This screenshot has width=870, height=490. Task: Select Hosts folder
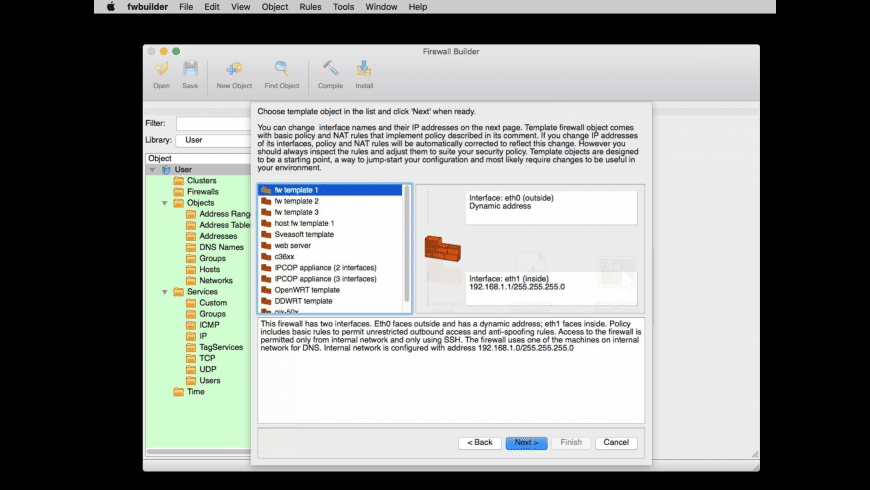tap(203, 269)
